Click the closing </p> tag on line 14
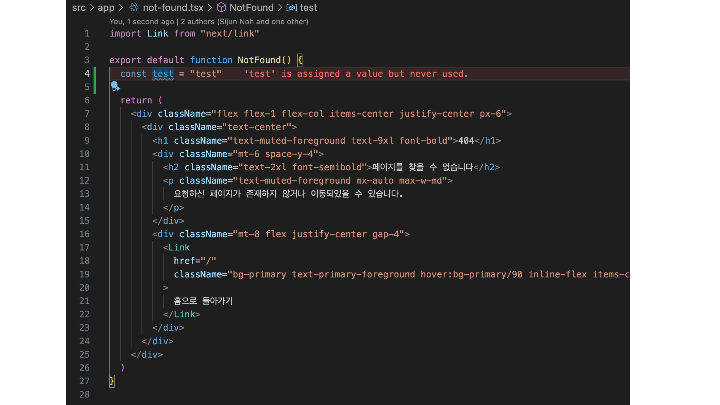 pos(174,208)
